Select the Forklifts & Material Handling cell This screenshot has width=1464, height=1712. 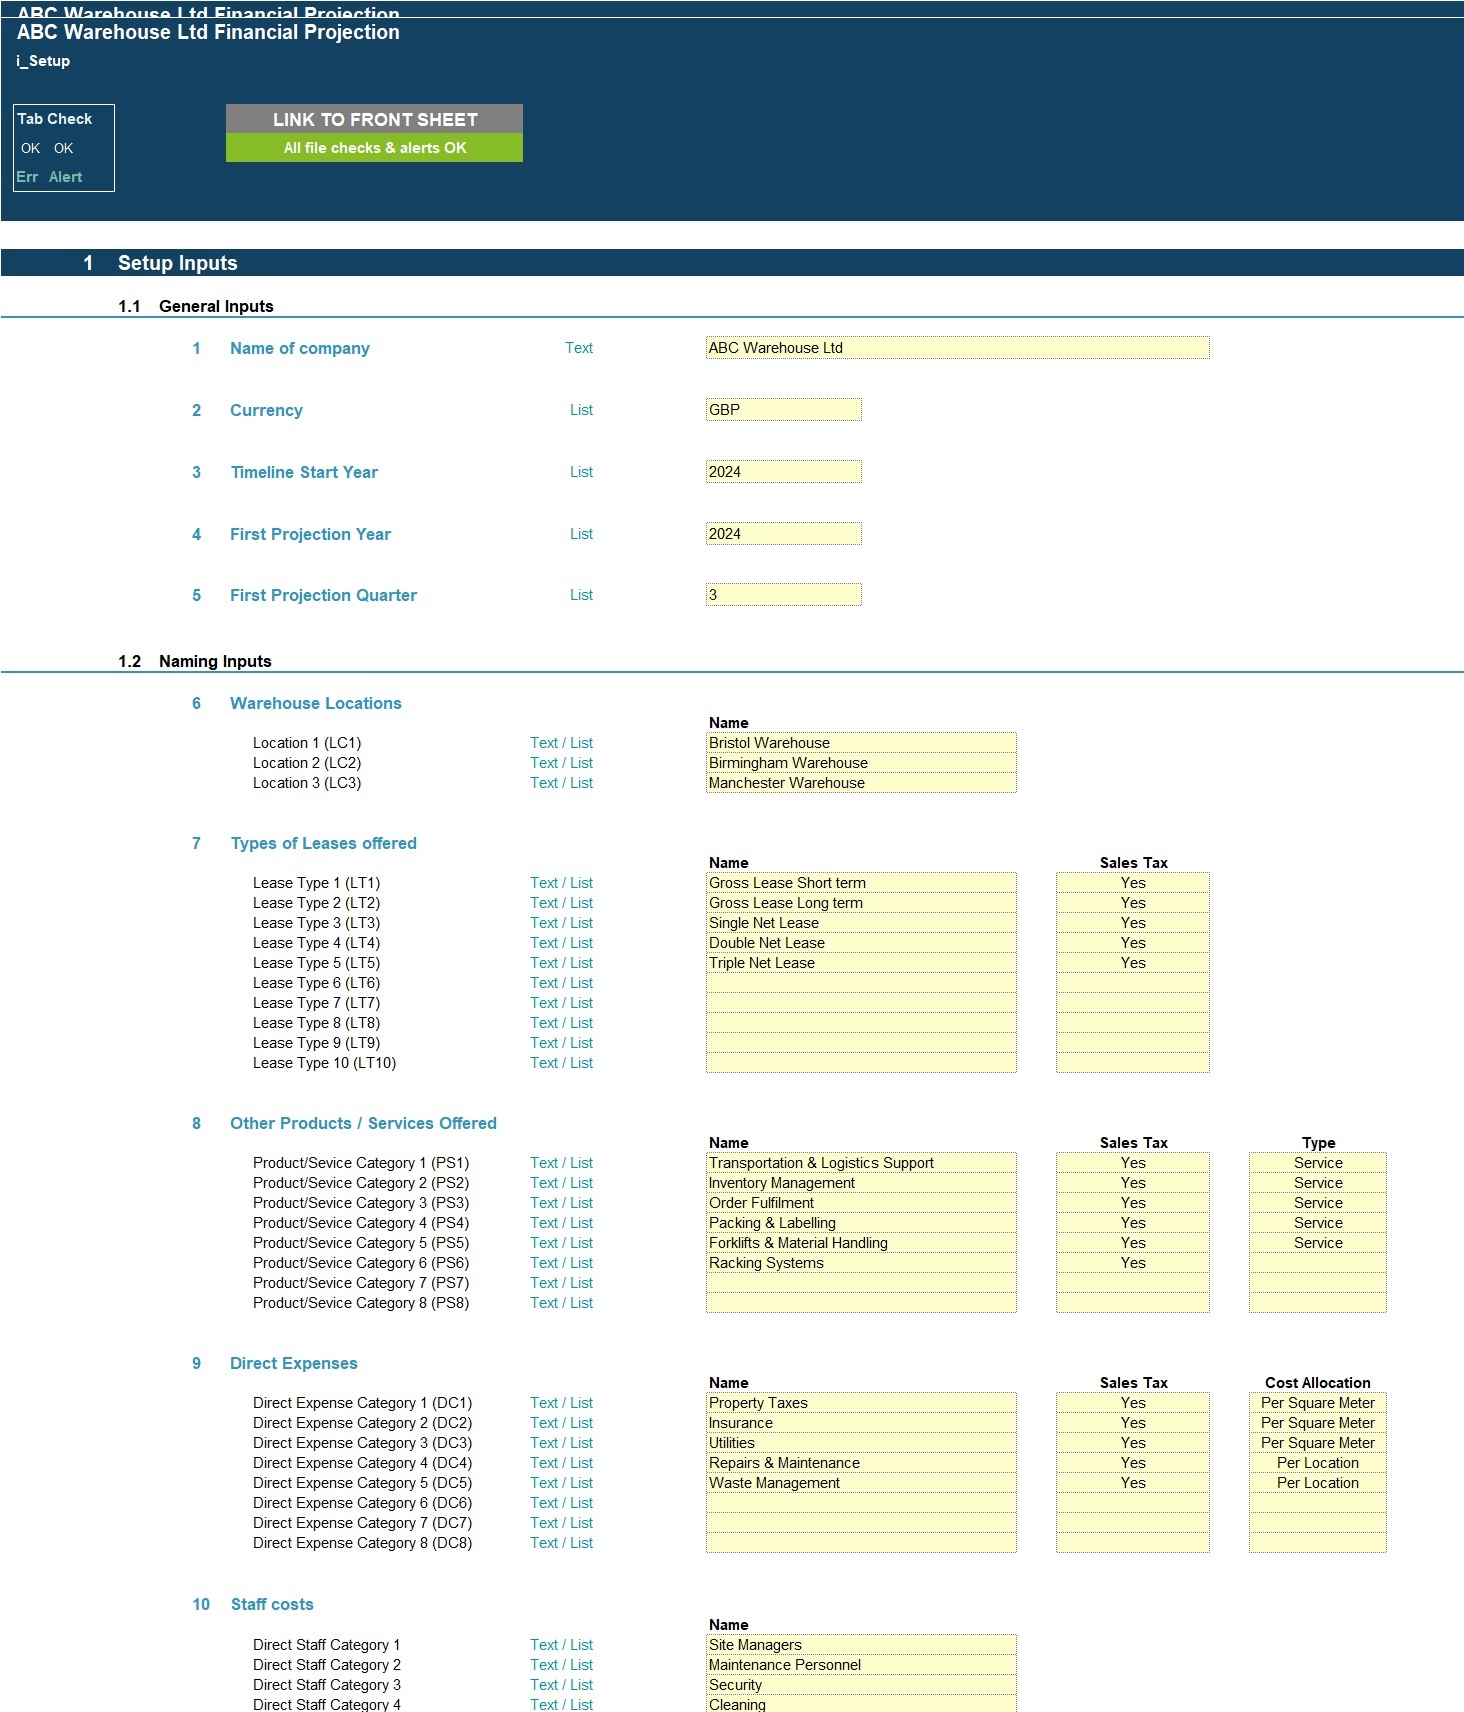point(861,1243)
